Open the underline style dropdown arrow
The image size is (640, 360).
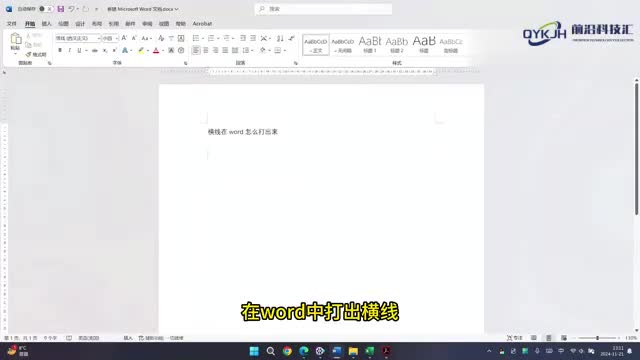(87, 50)
